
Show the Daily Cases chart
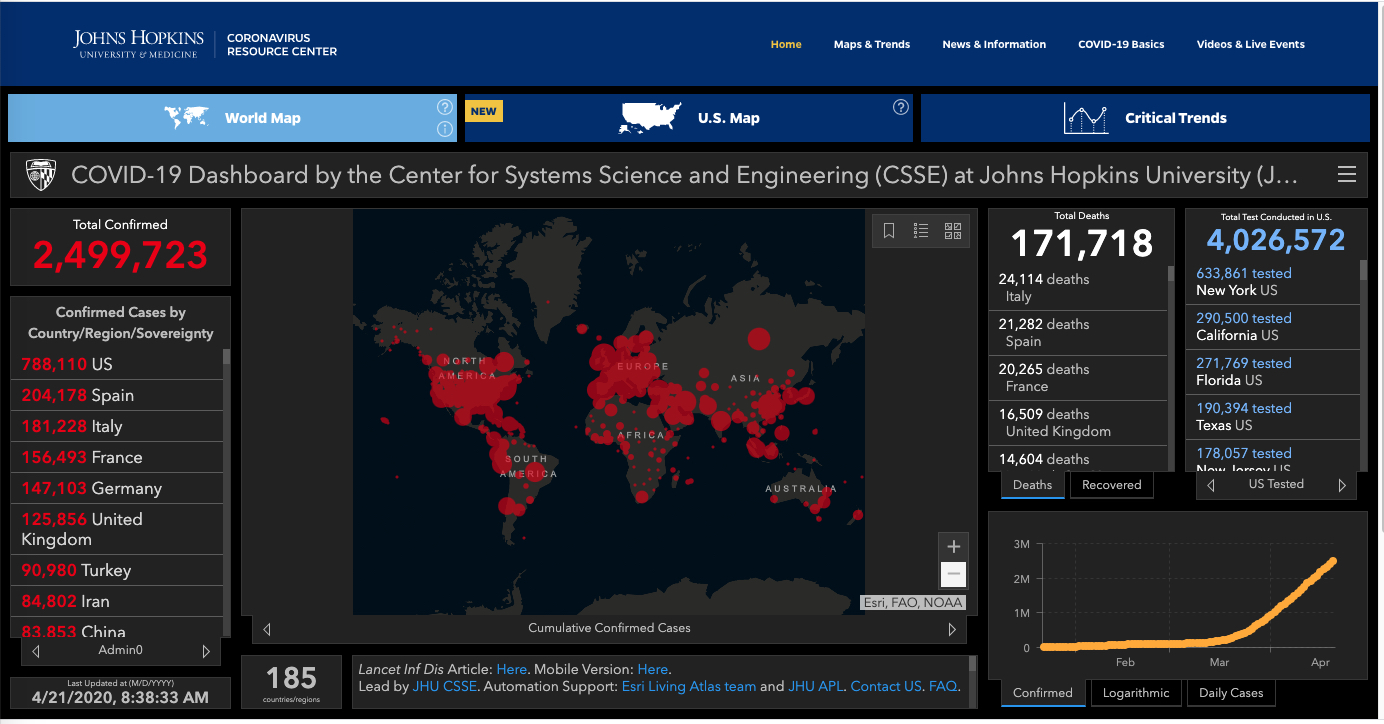1231,693
